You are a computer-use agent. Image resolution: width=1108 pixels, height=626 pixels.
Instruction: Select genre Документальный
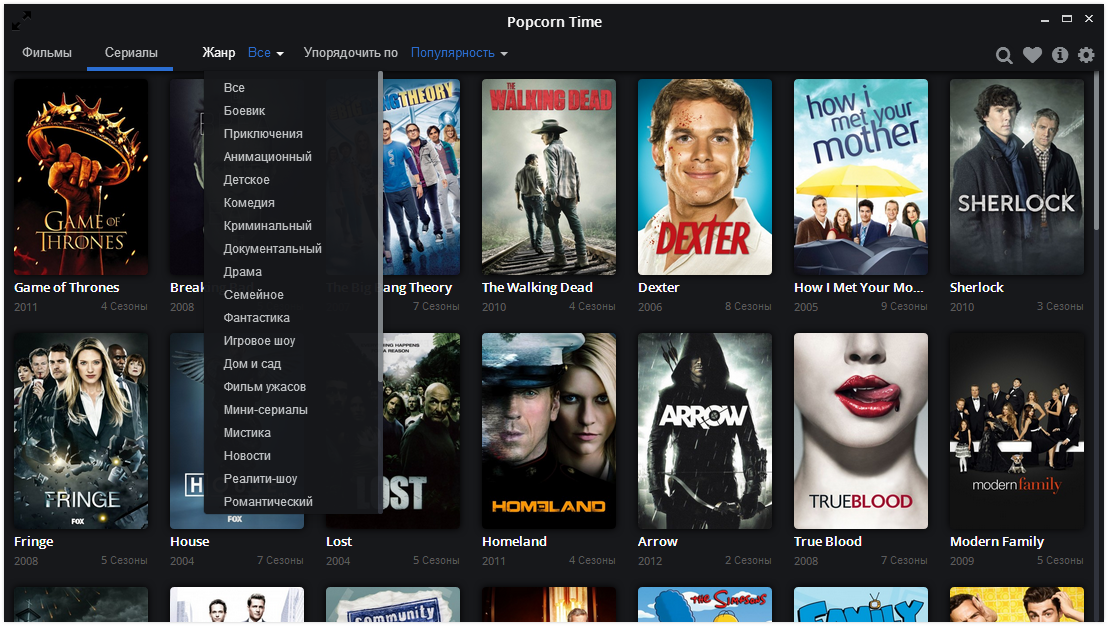click(x=272, y=249)
